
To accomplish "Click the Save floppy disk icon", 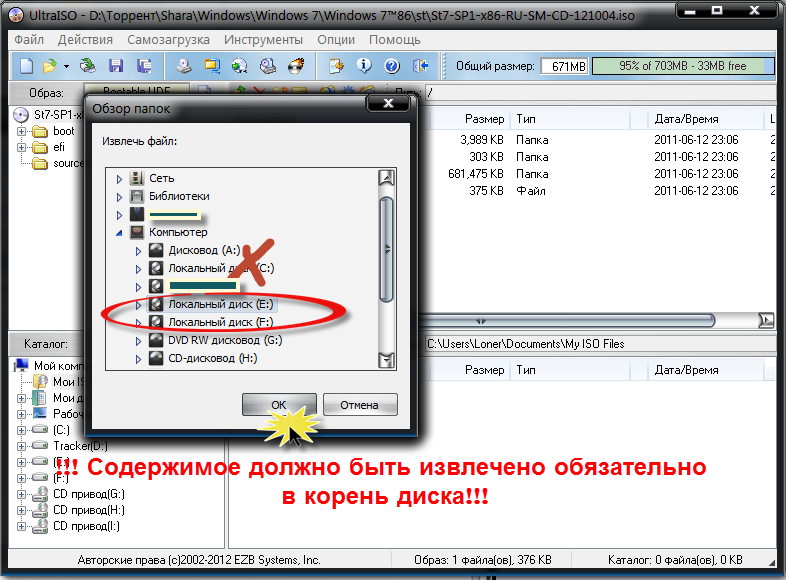I will (116, 66).
